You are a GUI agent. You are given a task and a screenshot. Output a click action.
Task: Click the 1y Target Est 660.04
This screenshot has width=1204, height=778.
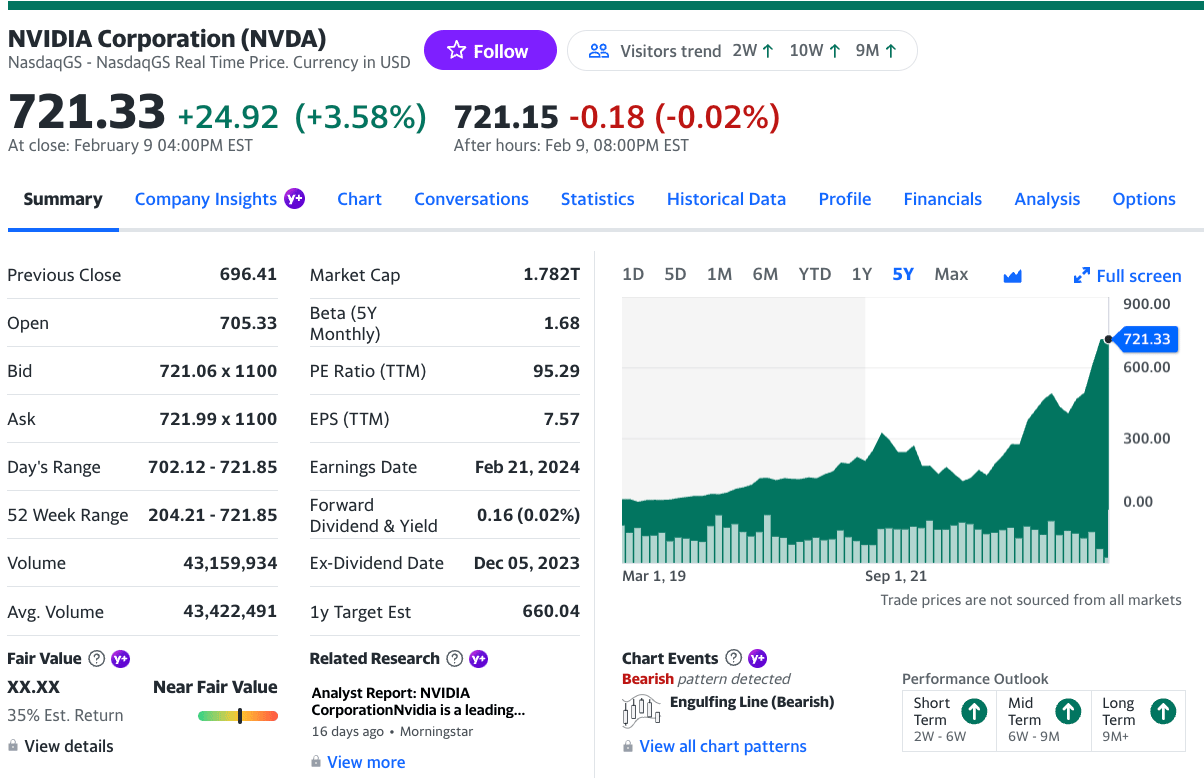(551, 611)
